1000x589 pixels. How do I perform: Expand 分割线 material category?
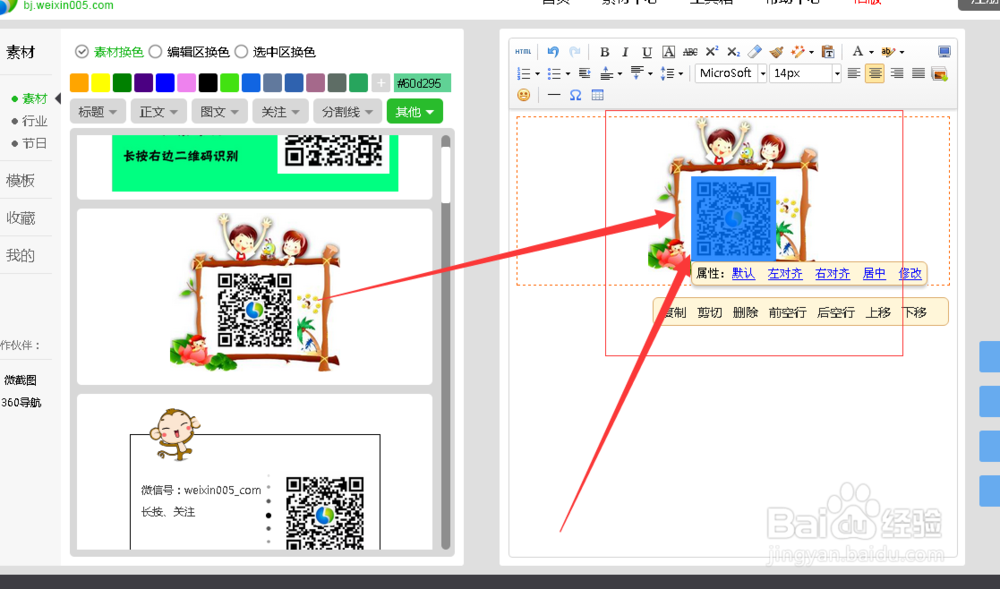tap(347, 112)
